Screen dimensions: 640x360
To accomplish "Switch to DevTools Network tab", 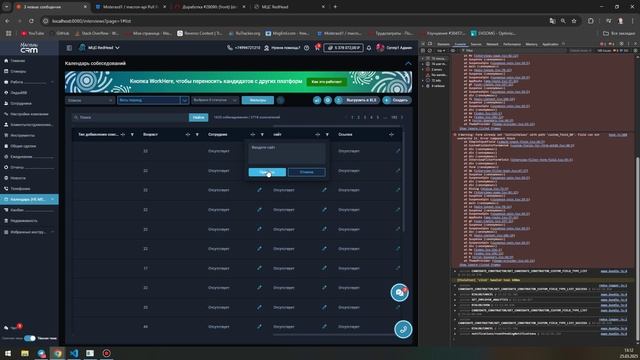I will 492,44.
